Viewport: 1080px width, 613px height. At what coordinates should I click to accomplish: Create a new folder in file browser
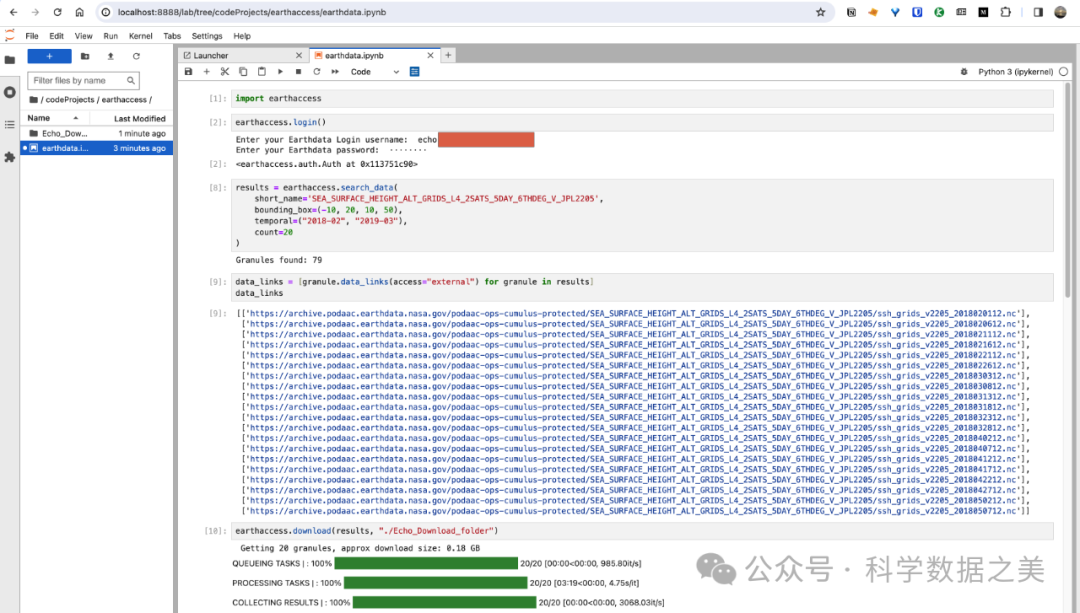(x=85, y=56)
